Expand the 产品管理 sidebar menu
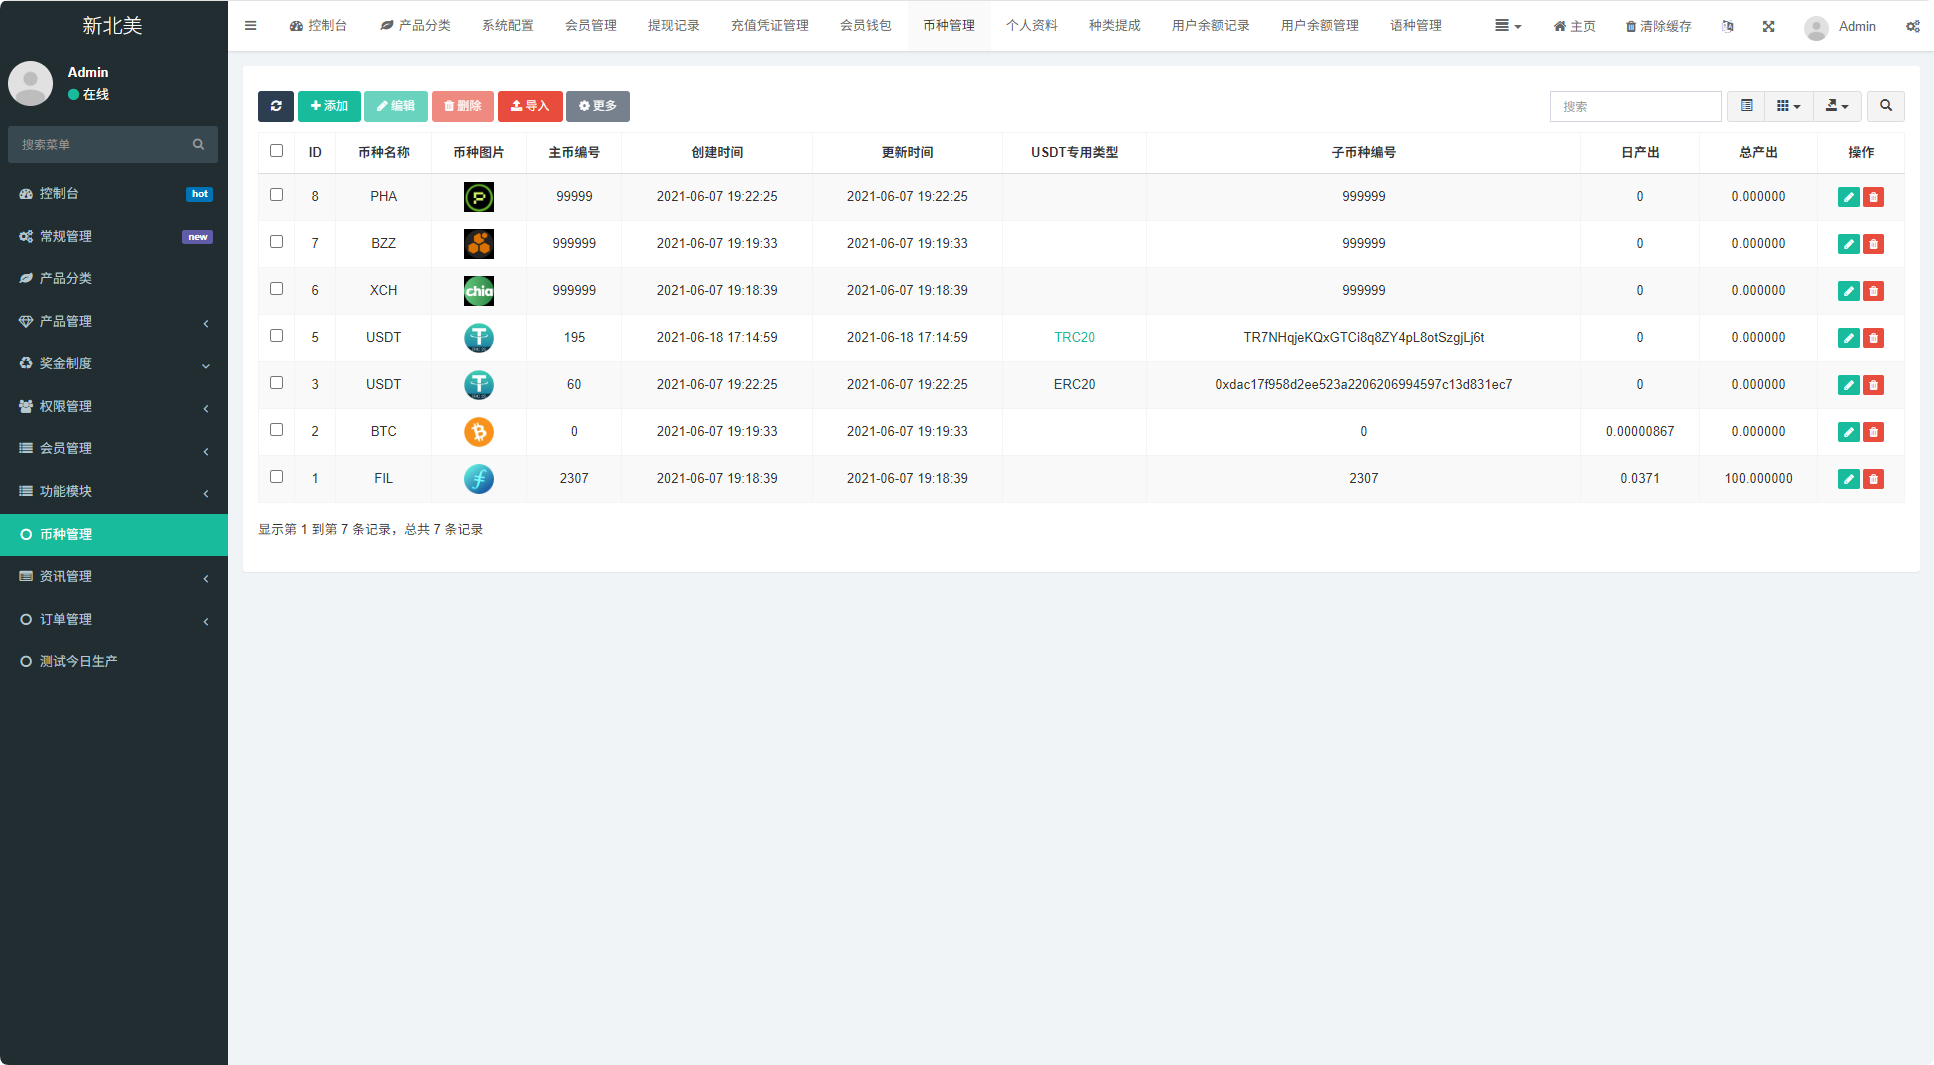The image size is (1934, 1065). [114, 321]
